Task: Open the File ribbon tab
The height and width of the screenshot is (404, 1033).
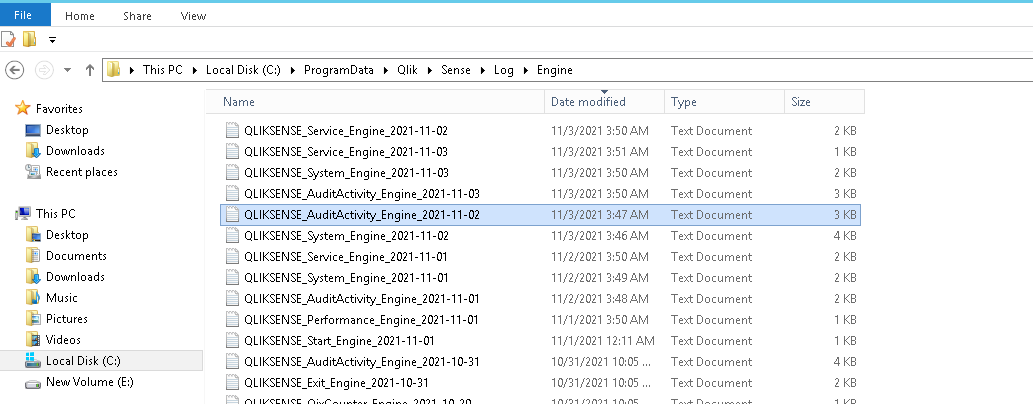Action: (x=25, y=15)
